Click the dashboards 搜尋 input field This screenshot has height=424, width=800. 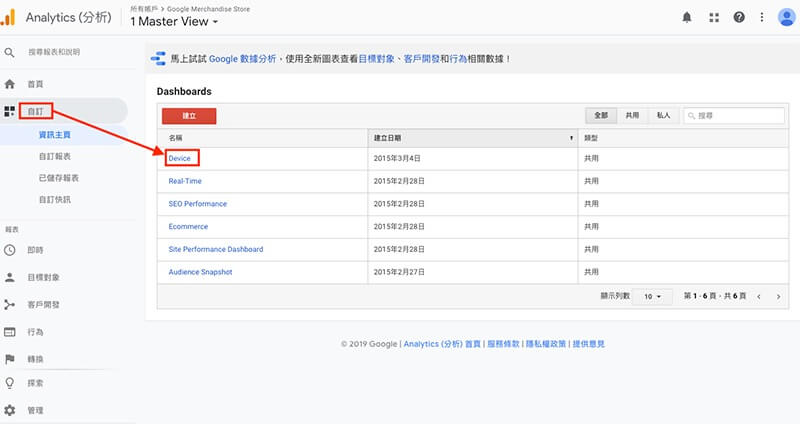tap(734, 115)
